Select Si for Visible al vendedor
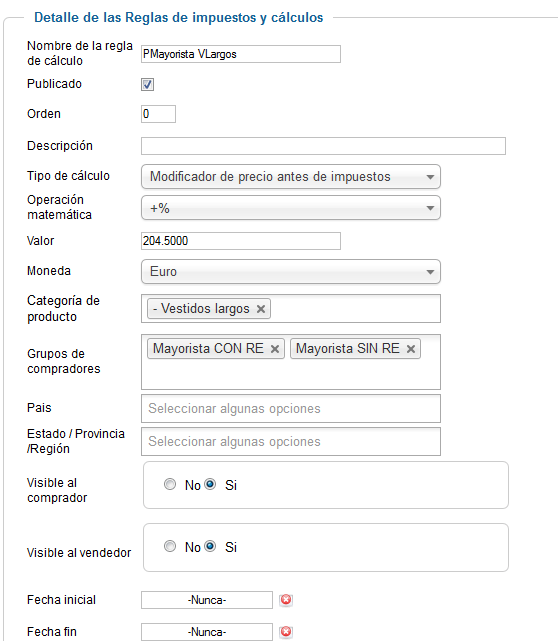This screenshot has height=641, width=558. [210, 546]
